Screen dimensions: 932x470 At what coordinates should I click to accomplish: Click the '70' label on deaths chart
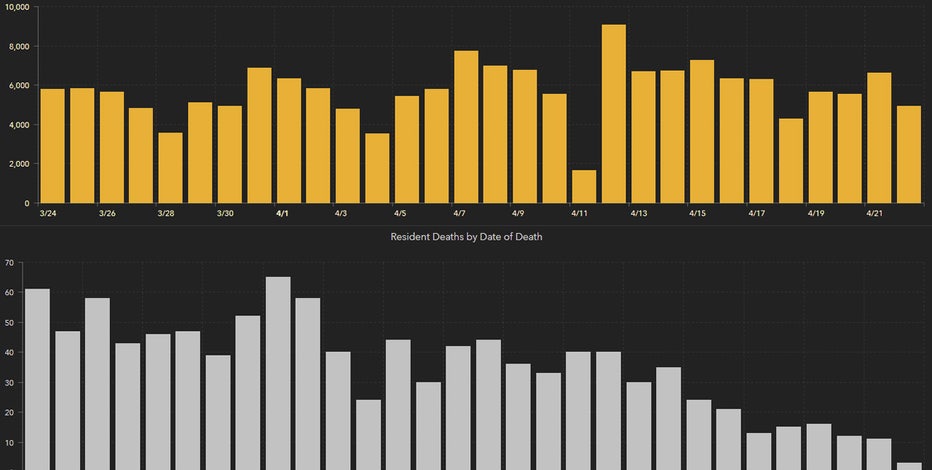point(10,262)
